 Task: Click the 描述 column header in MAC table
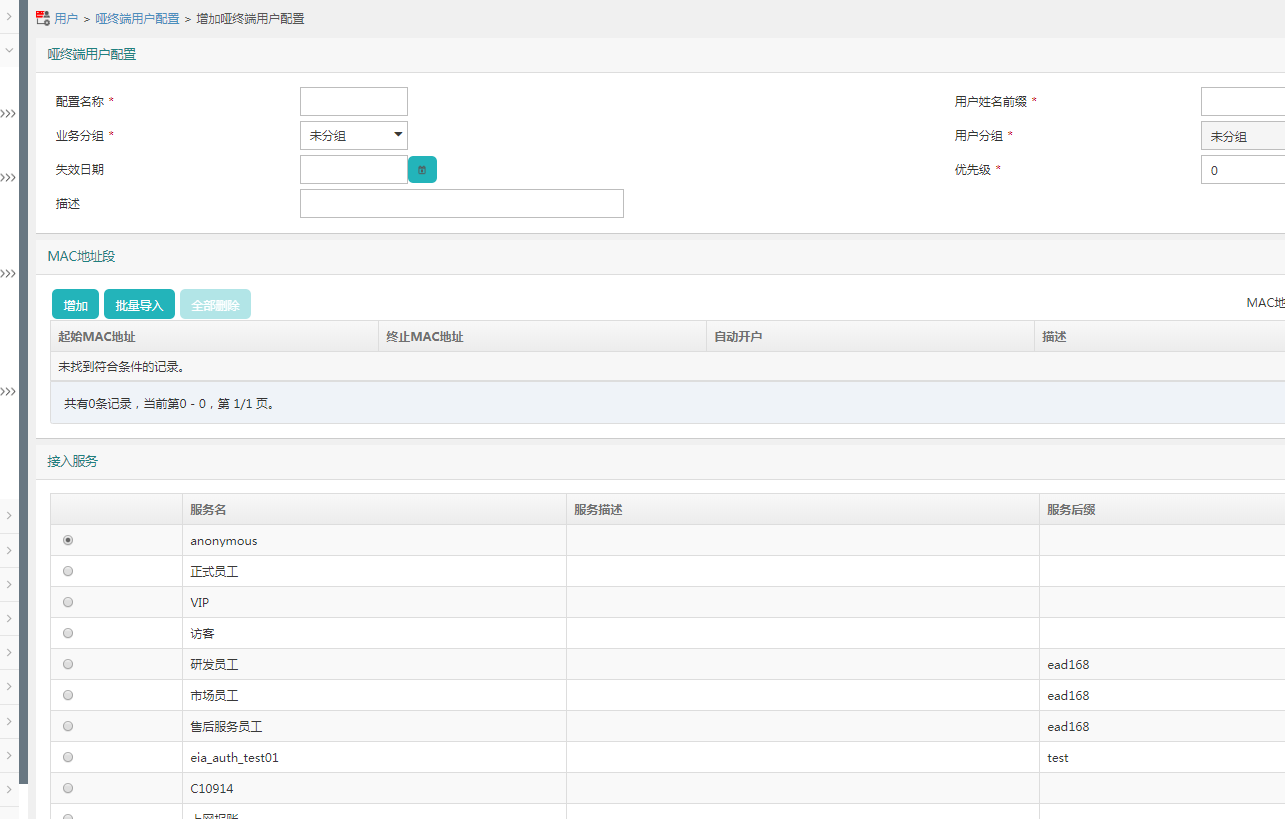click(x=1160, y=337)
